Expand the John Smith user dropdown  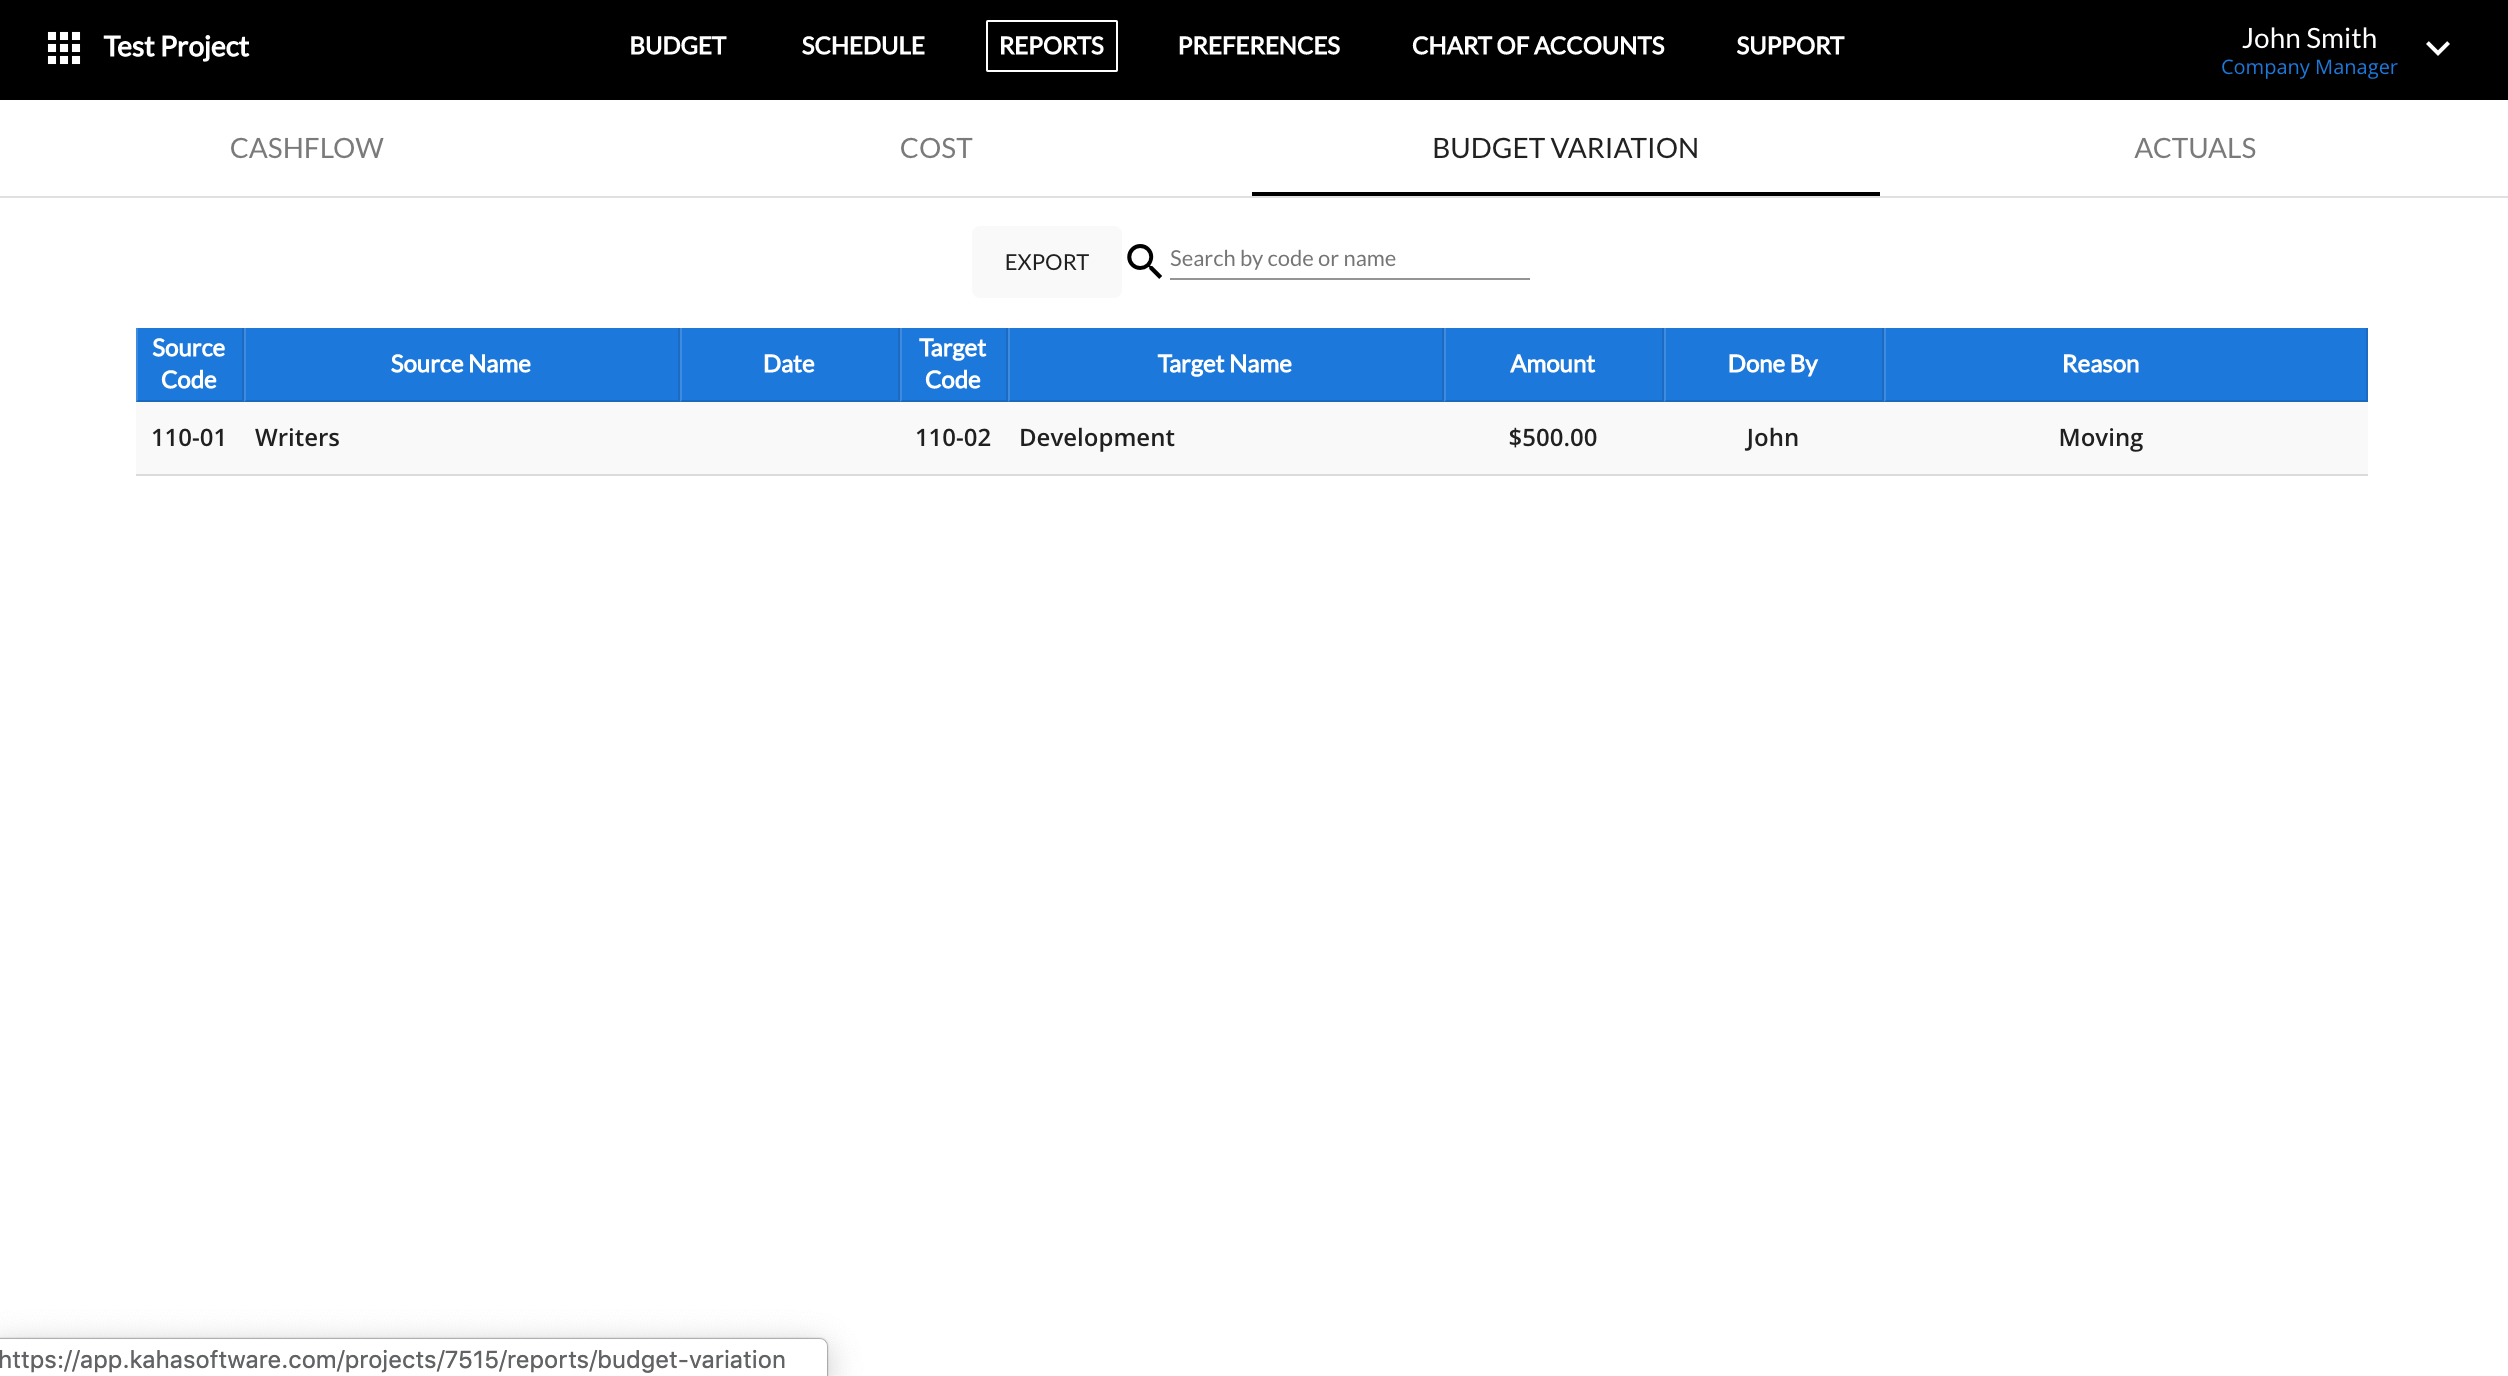click(x=2437, y=48)
